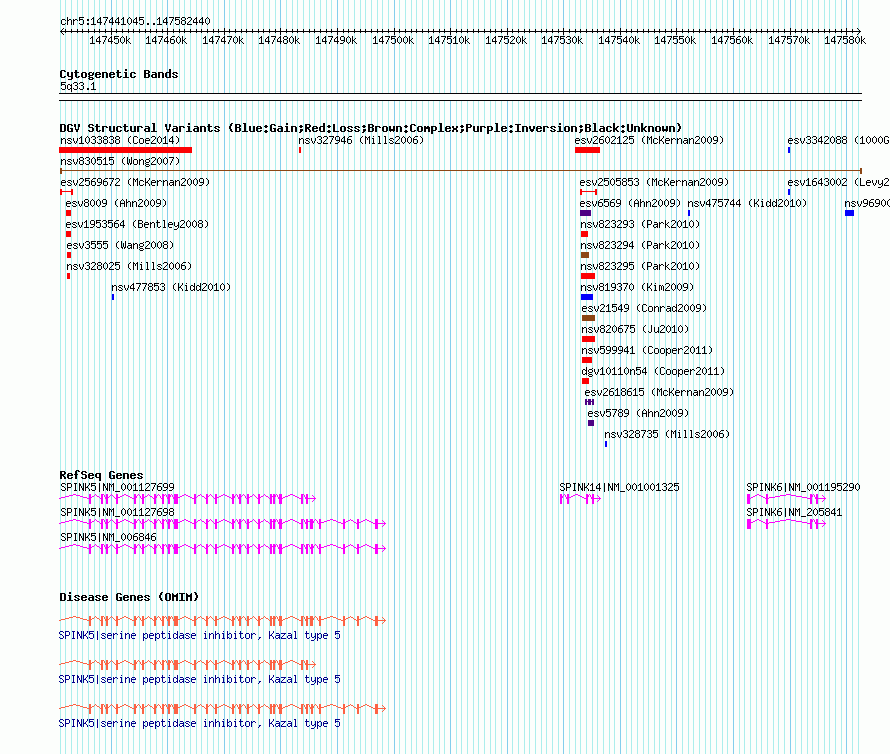Viewport: 890px width, 754px height.
Task: Click the chr5:147441045..147582440 region label
Action: point(135,21)
